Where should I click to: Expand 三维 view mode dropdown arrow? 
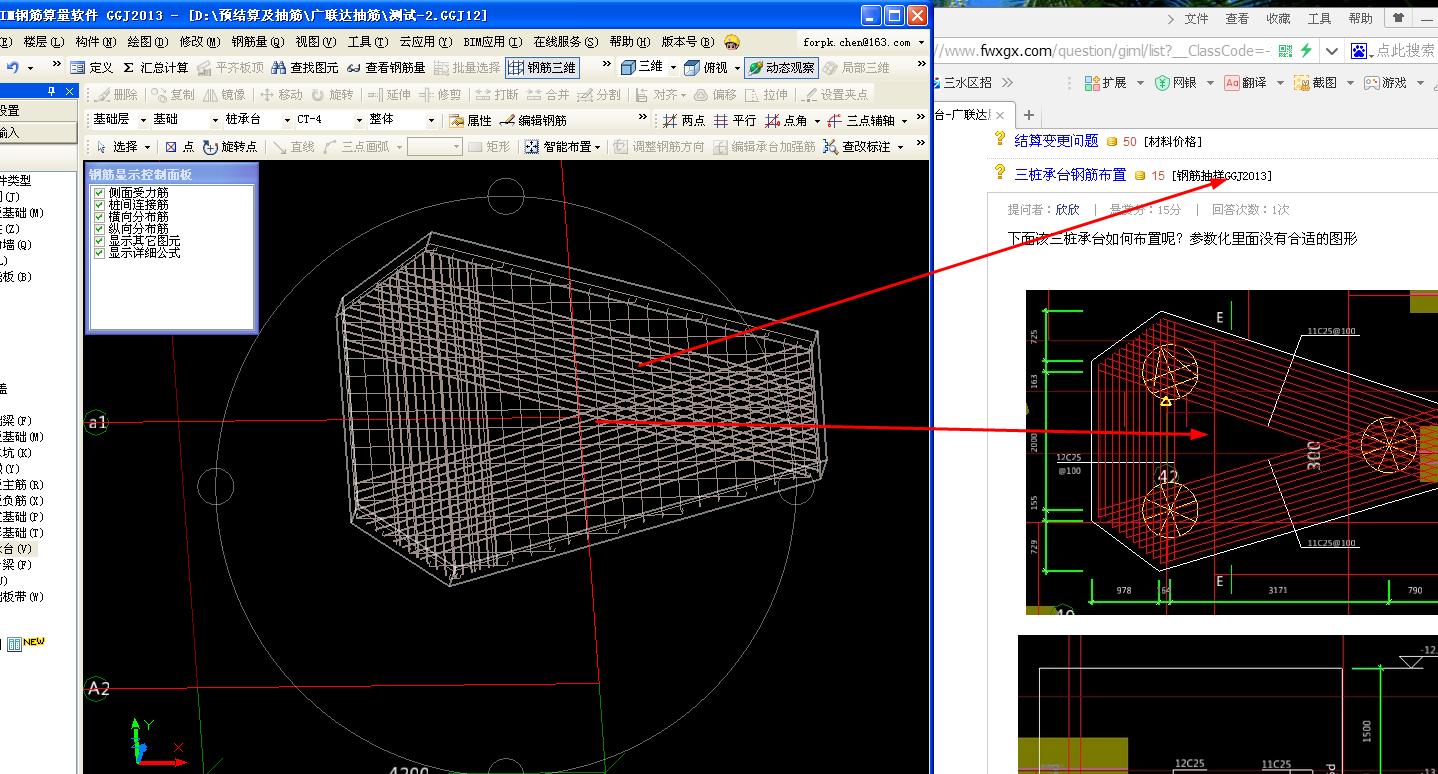pos(673,67)
